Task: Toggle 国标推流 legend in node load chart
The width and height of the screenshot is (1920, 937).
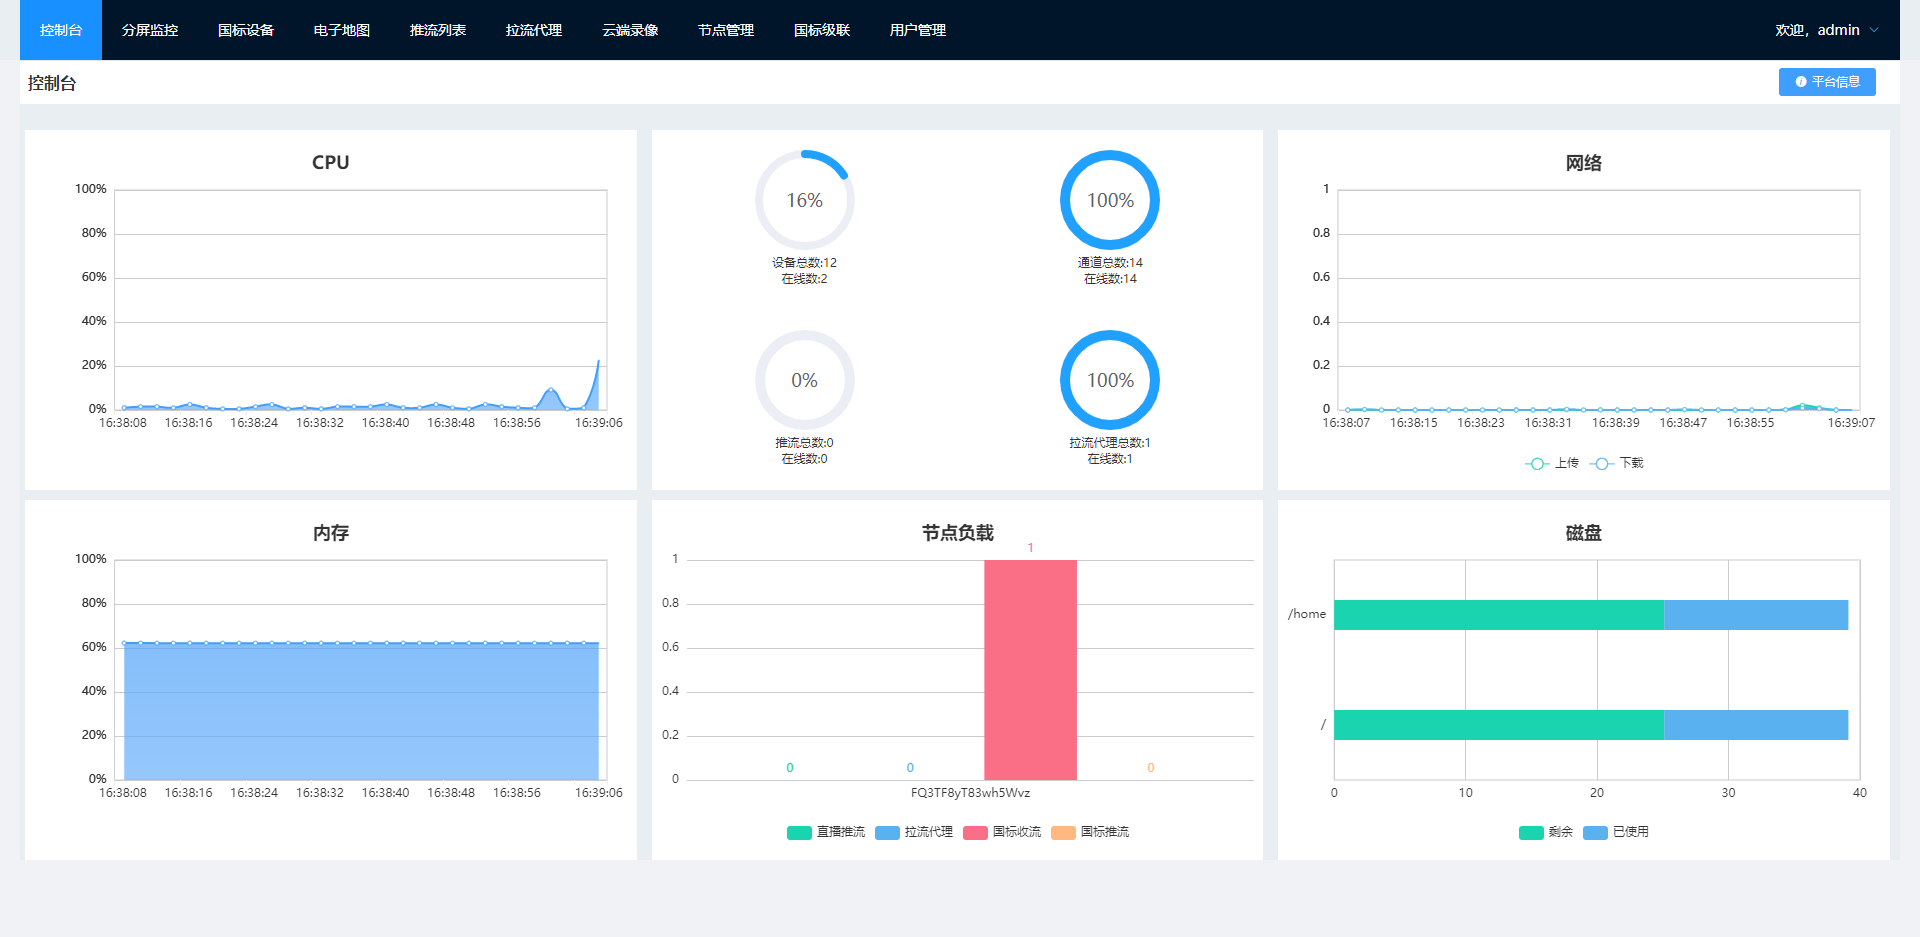Action: 1090,832
